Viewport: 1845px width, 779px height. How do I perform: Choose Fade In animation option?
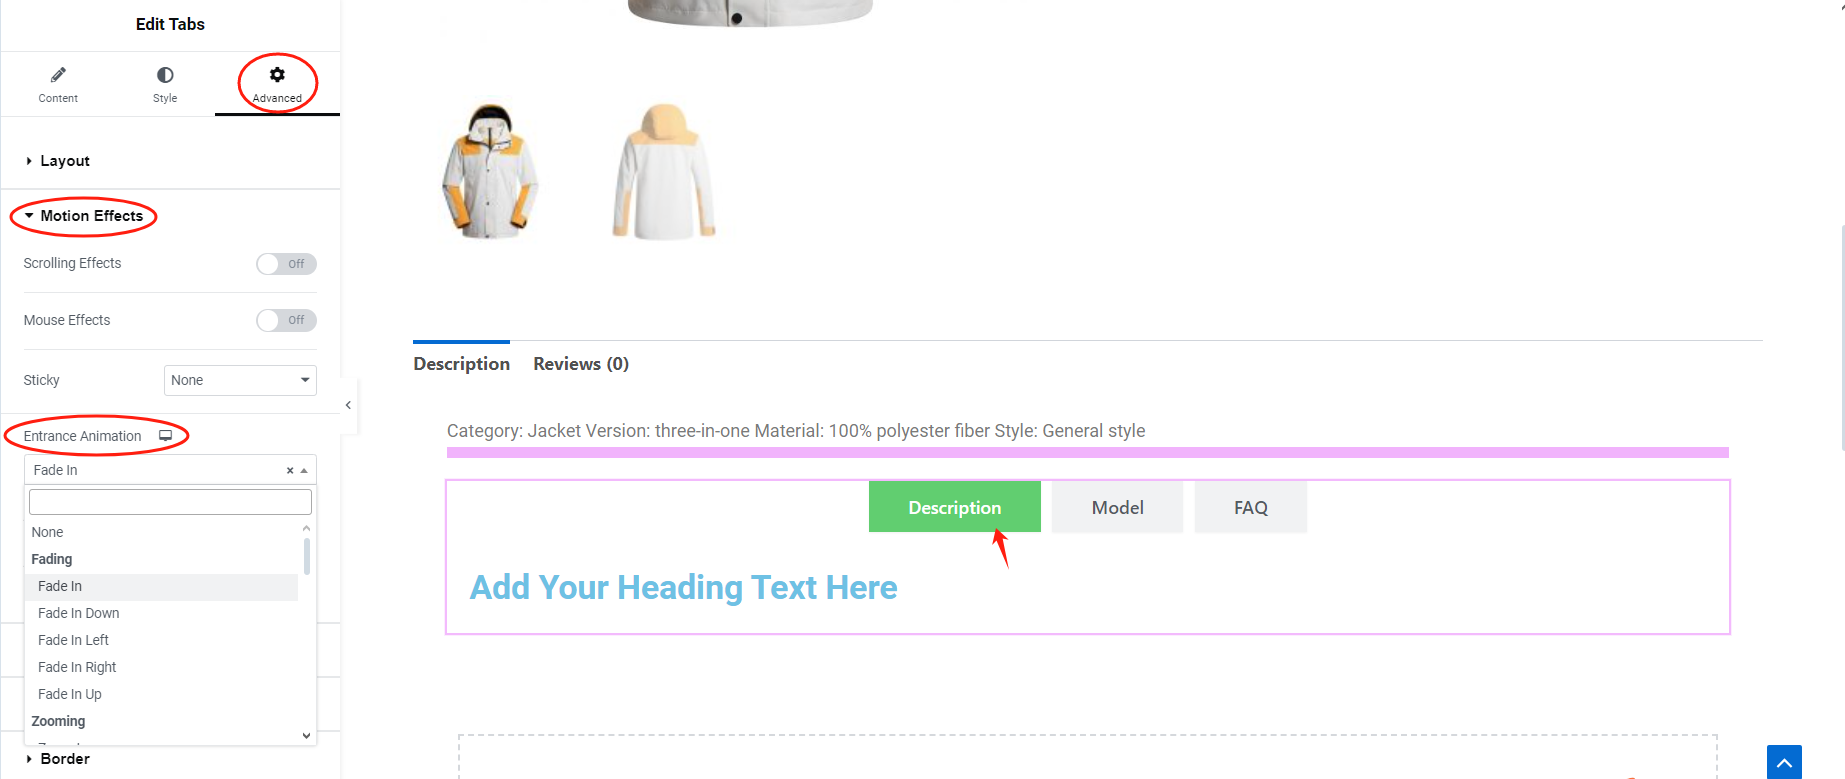[x=161, y=586]
